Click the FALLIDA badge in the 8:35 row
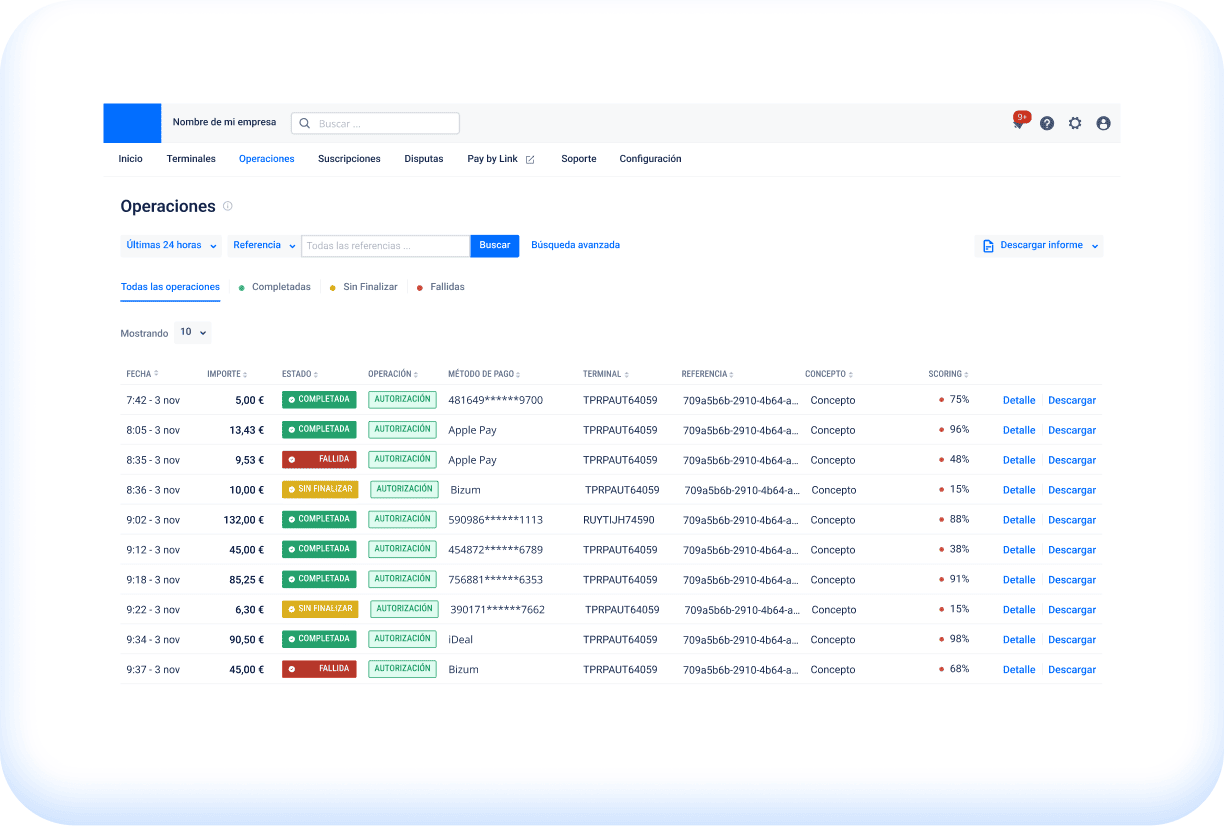This screenshot has height=826, width=1224. [319, 459]
